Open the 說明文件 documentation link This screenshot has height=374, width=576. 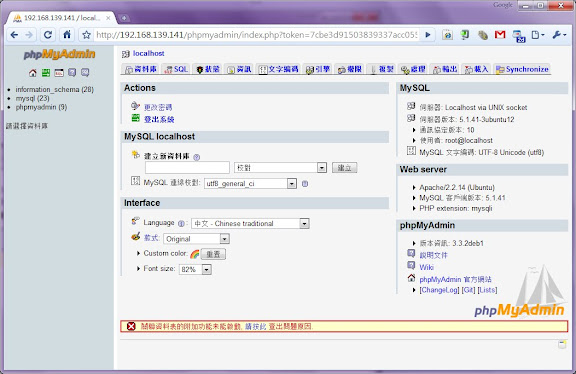(x=433, y=255)
